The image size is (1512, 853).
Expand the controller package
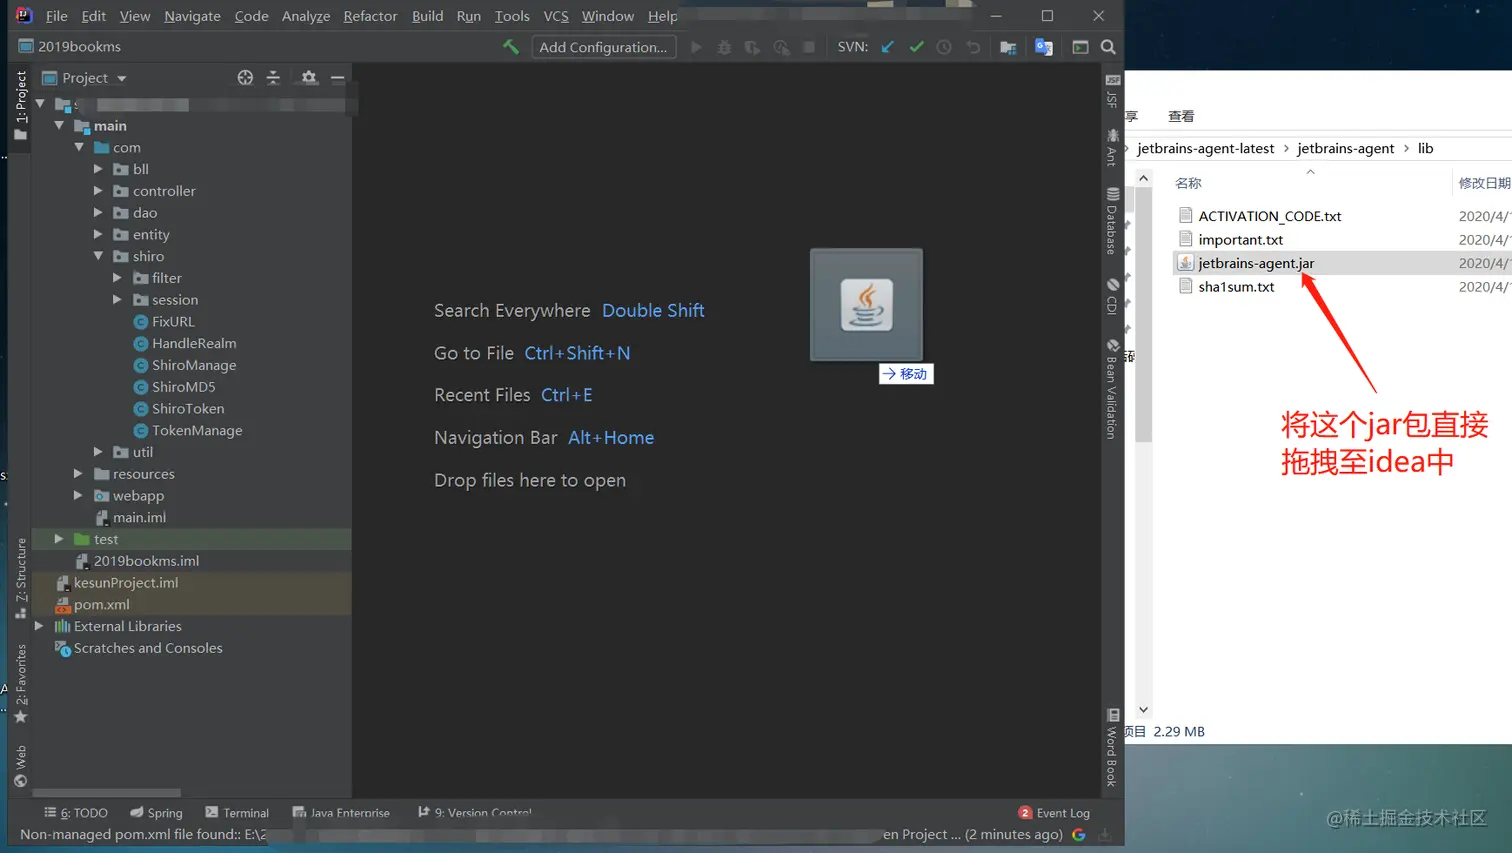(x=98, y=191)
